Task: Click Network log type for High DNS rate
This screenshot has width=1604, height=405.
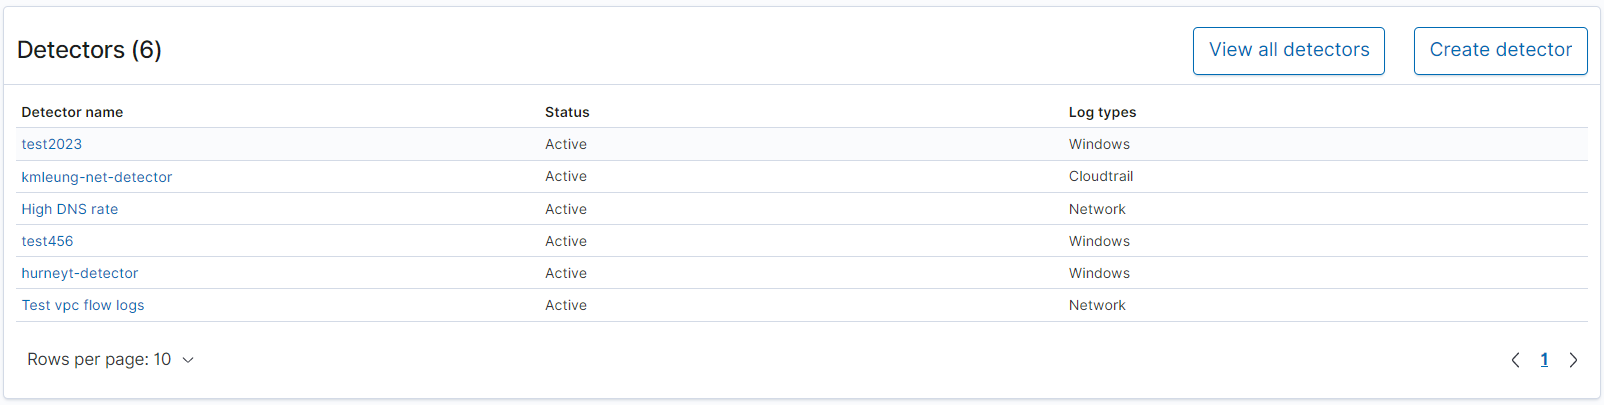Action: (1097, 209)
